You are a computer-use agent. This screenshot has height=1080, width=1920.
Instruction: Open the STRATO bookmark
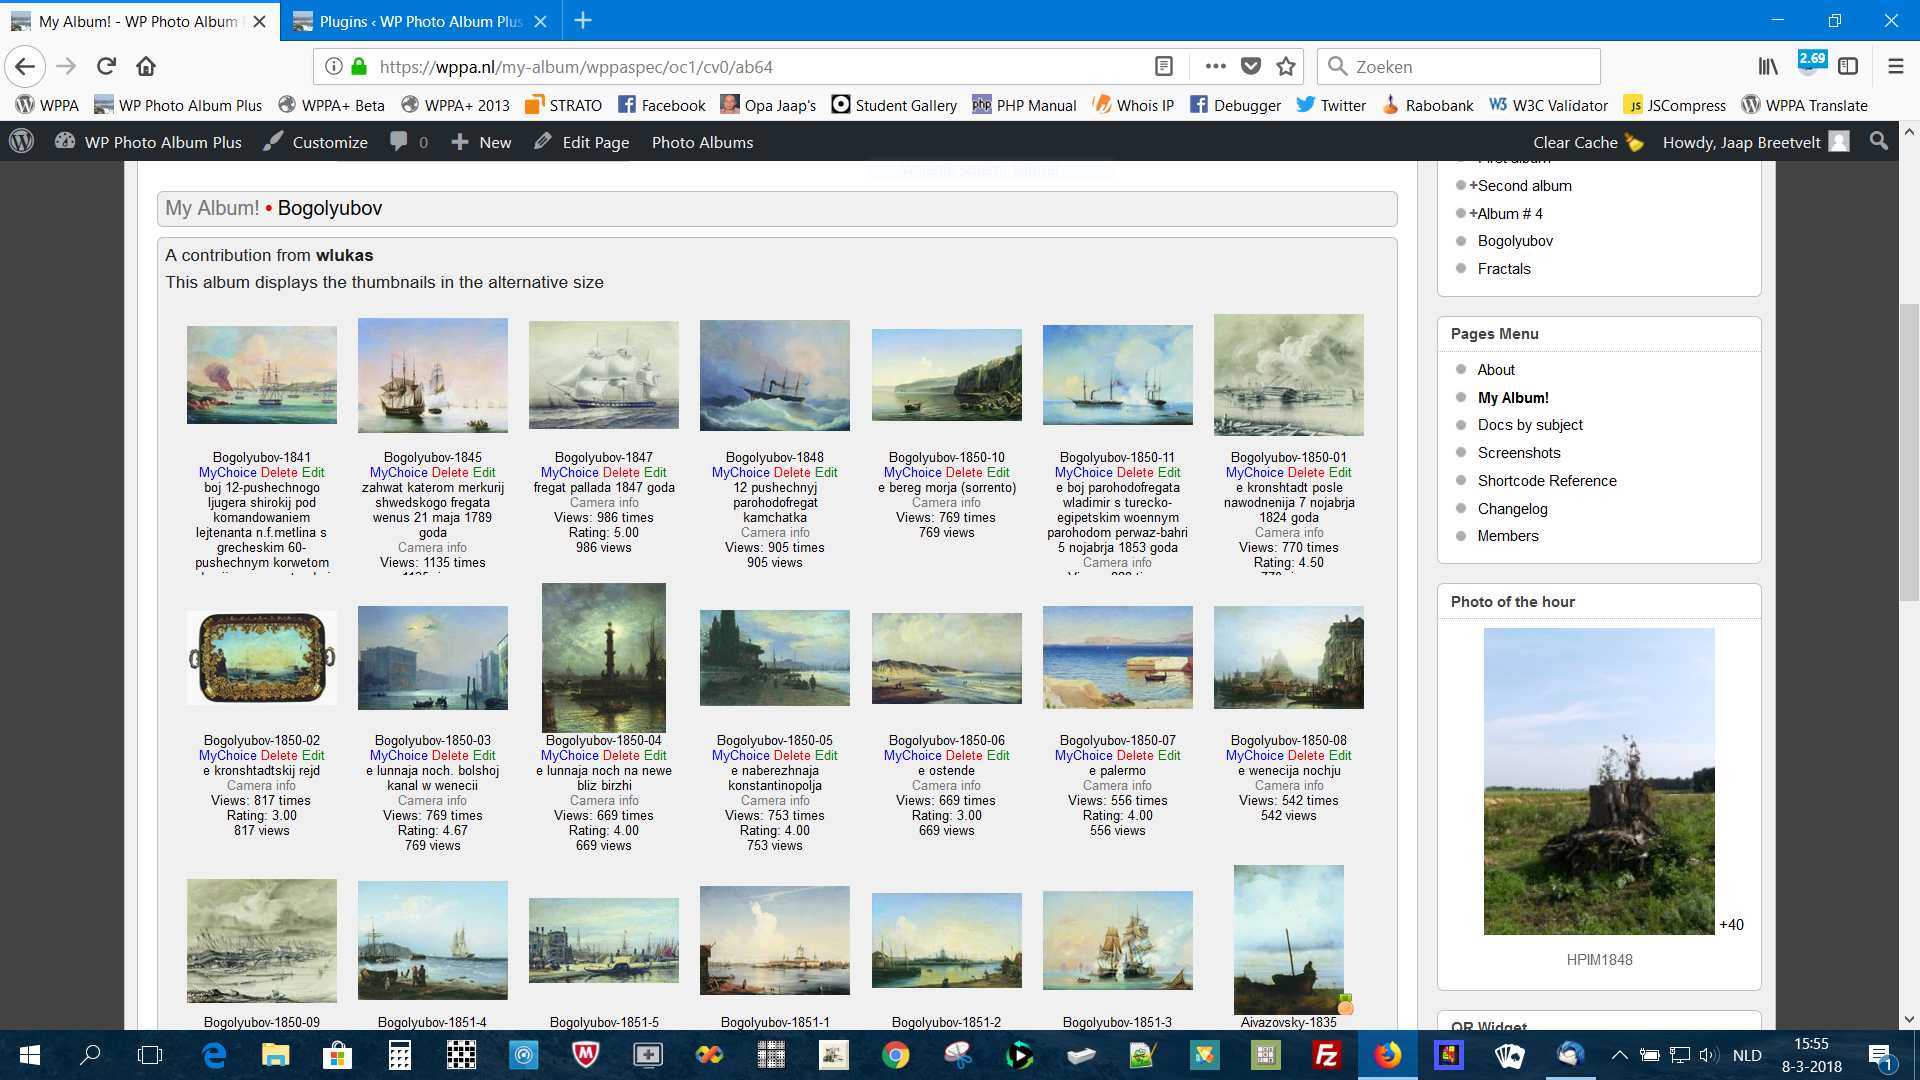click(563, 105)
